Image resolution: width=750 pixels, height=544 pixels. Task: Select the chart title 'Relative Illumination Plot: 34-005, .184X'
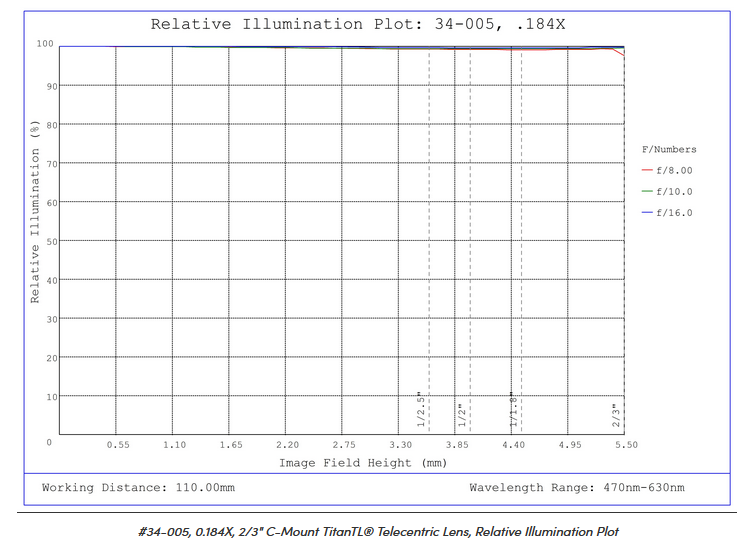(x=357, y=24)
